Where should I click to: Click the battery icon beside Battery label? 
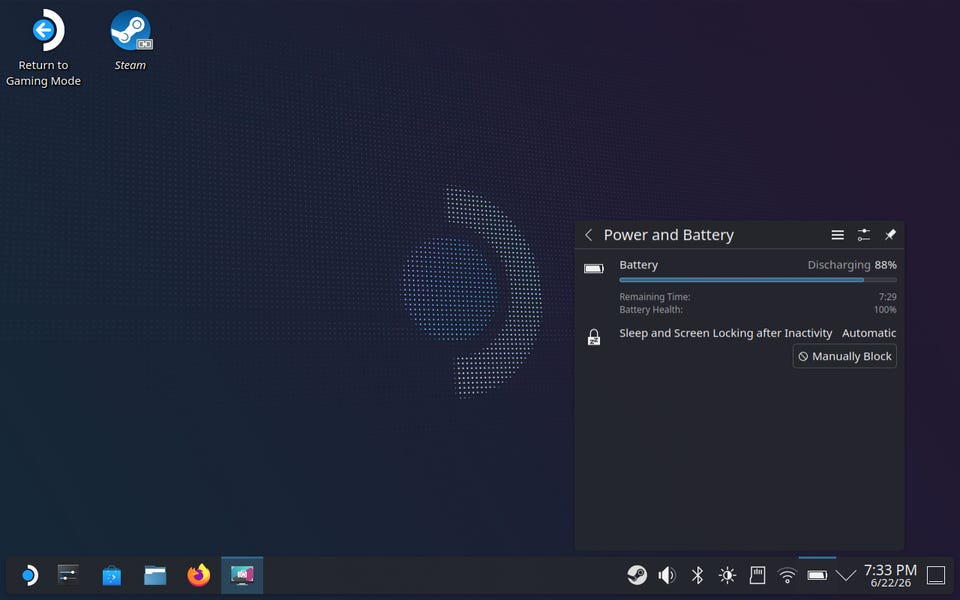[x=594, y=268]
